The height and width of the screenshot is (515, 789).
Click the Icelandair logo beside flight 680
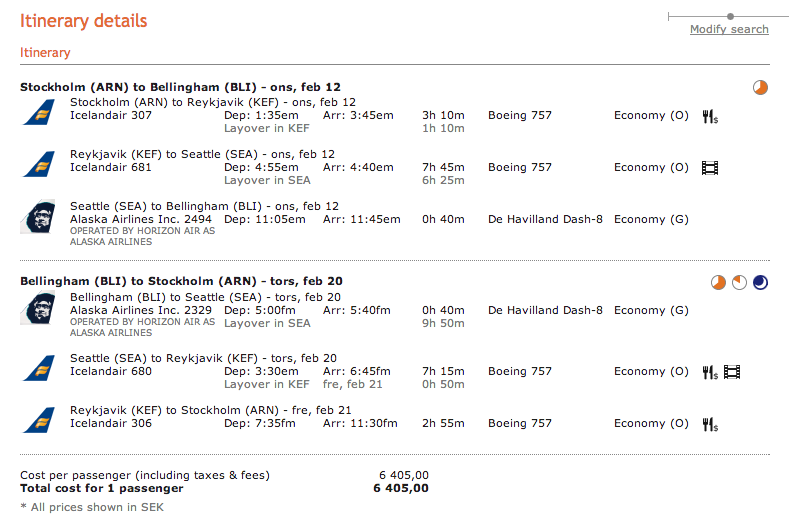(x=39, y=369)
